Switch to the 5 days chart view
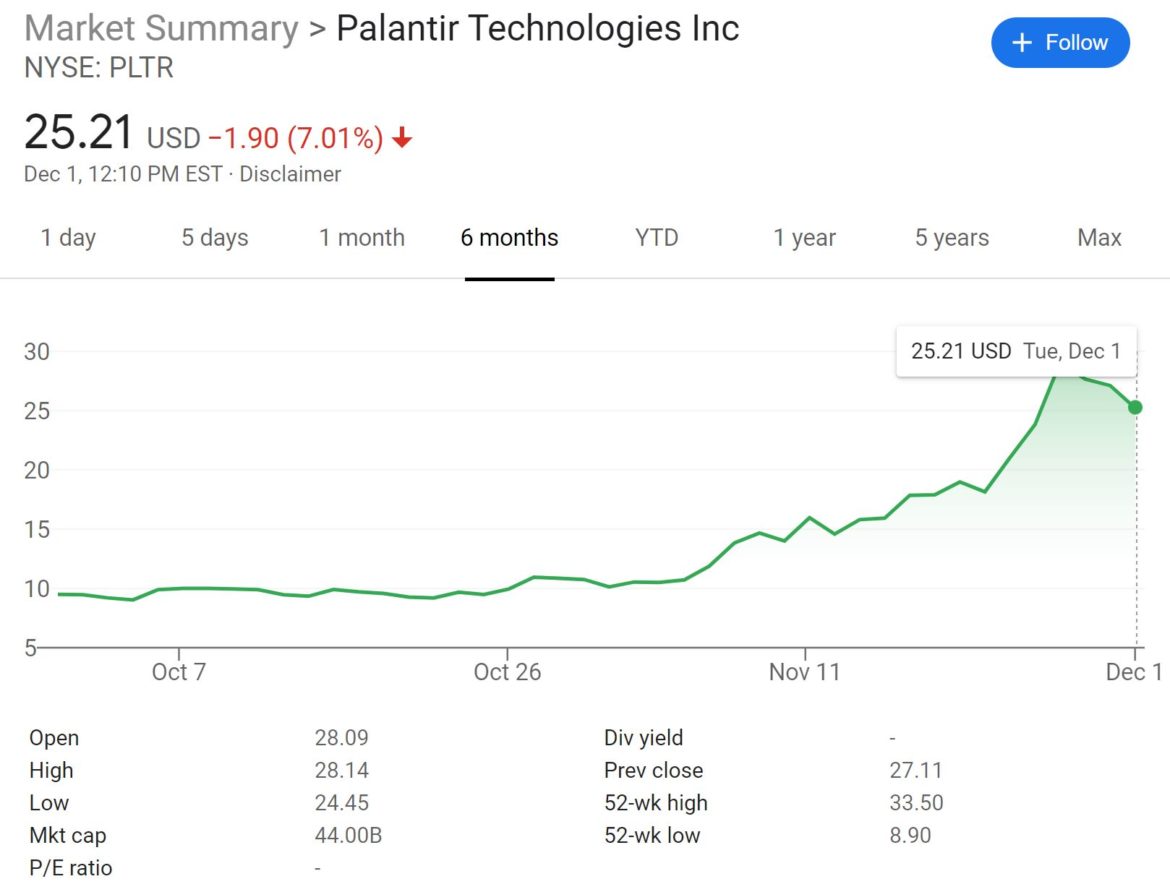 point(214,238)
